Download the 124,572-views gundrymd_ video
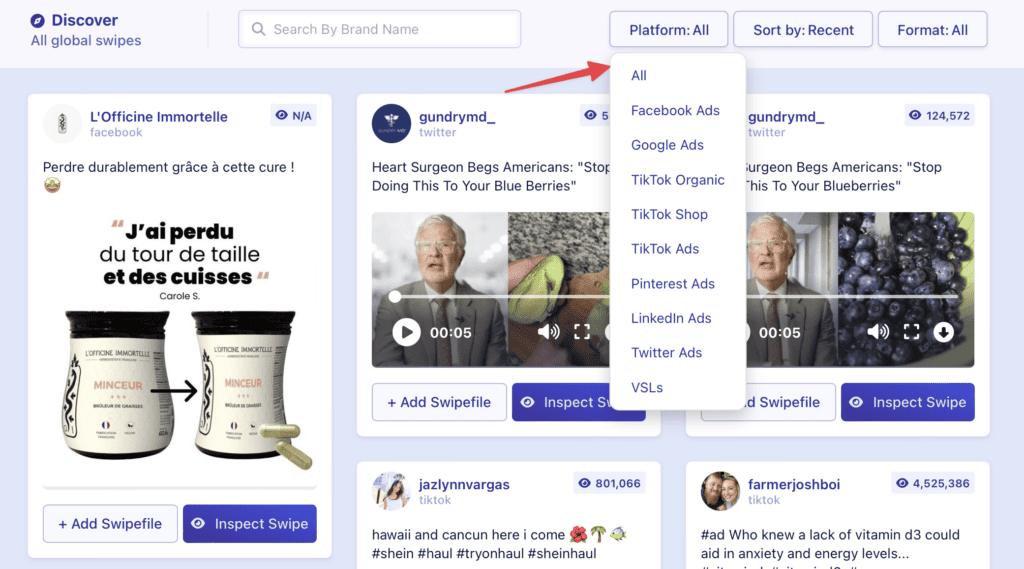This screenshot has width=1024, height=569. point(943,332)
